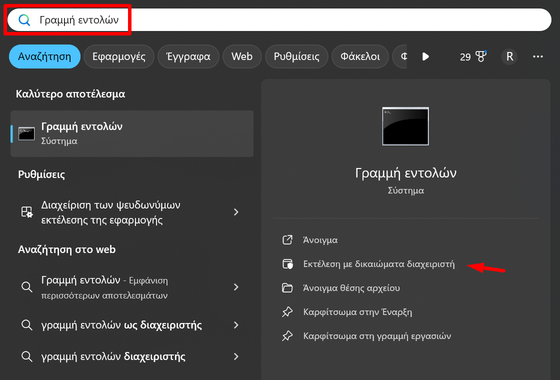Click the magnifier icon in search box
560x380 pixels.
(x=24, y=20)
